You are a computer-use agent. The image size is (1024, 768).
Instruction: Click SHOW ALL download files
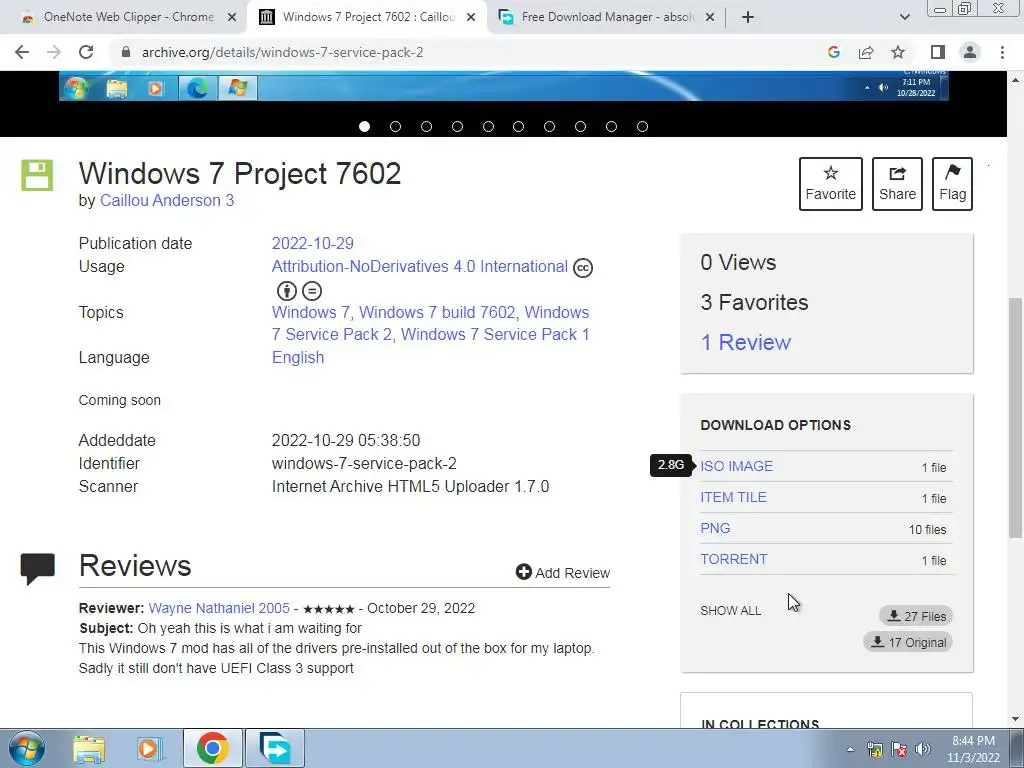point(731,611)
